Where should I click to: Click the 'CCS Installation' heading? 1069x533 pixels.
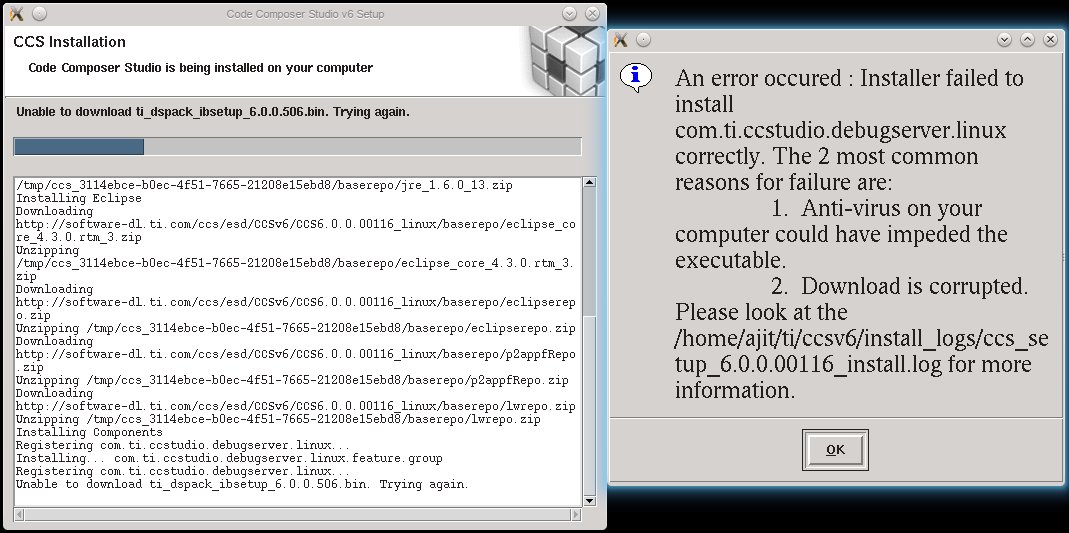point(70,42)
